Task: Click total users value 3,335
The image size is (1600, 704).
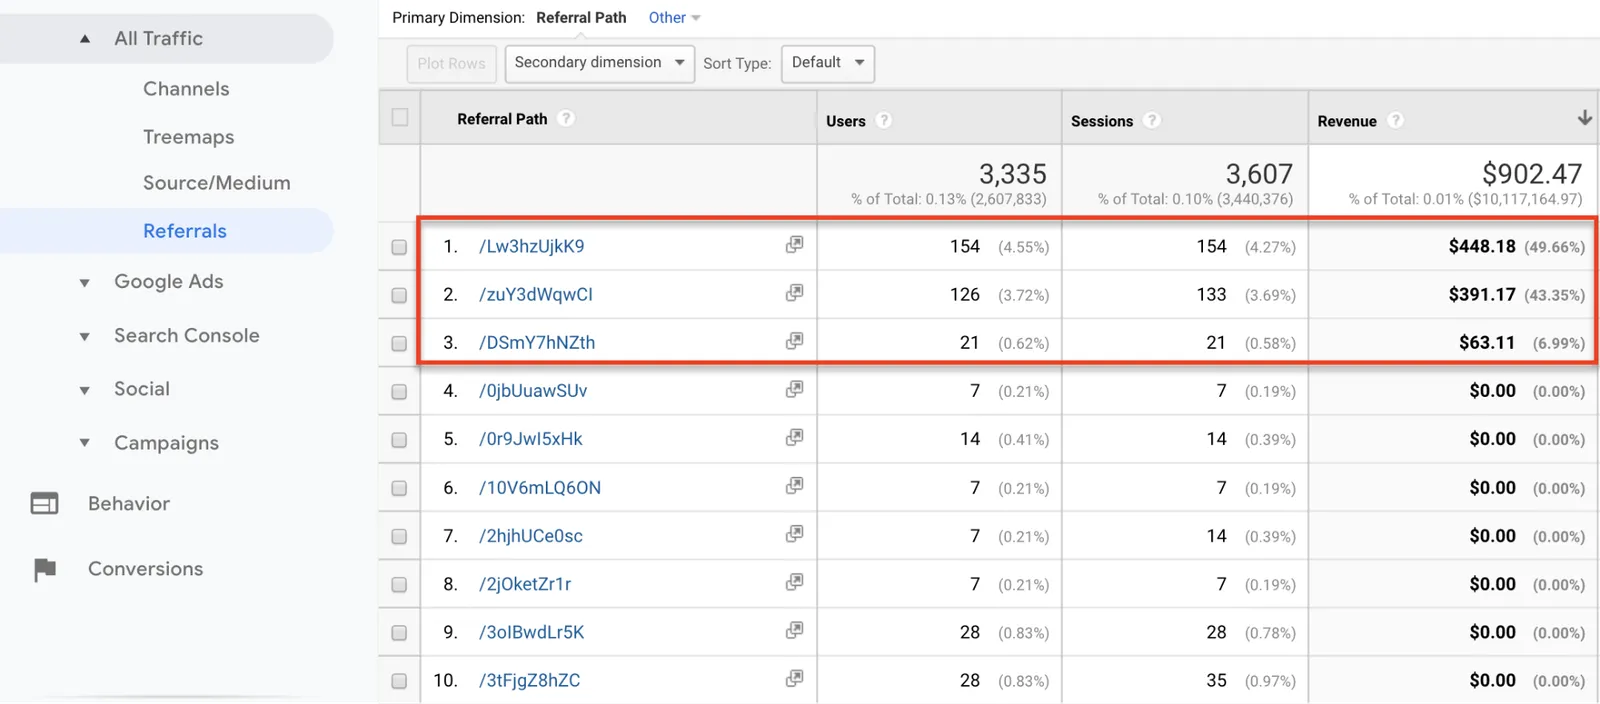Action: 1013,174
